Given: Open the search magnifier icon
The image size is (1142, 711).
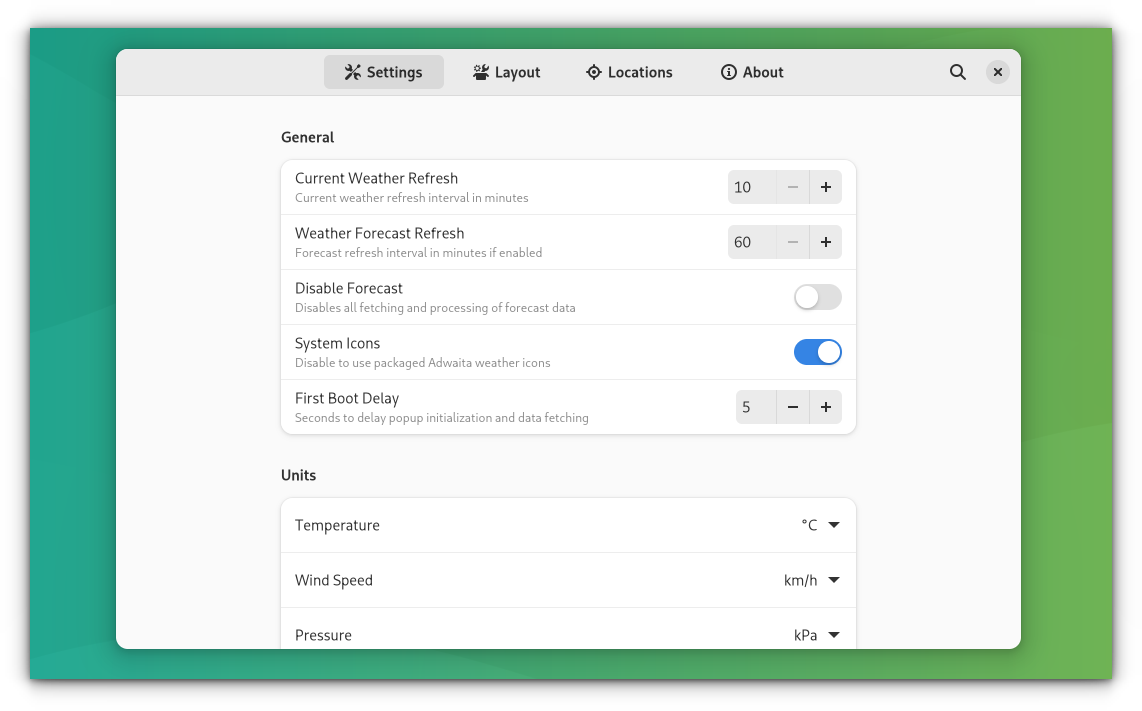Looking at the screenshot, I should pos(958,72).
